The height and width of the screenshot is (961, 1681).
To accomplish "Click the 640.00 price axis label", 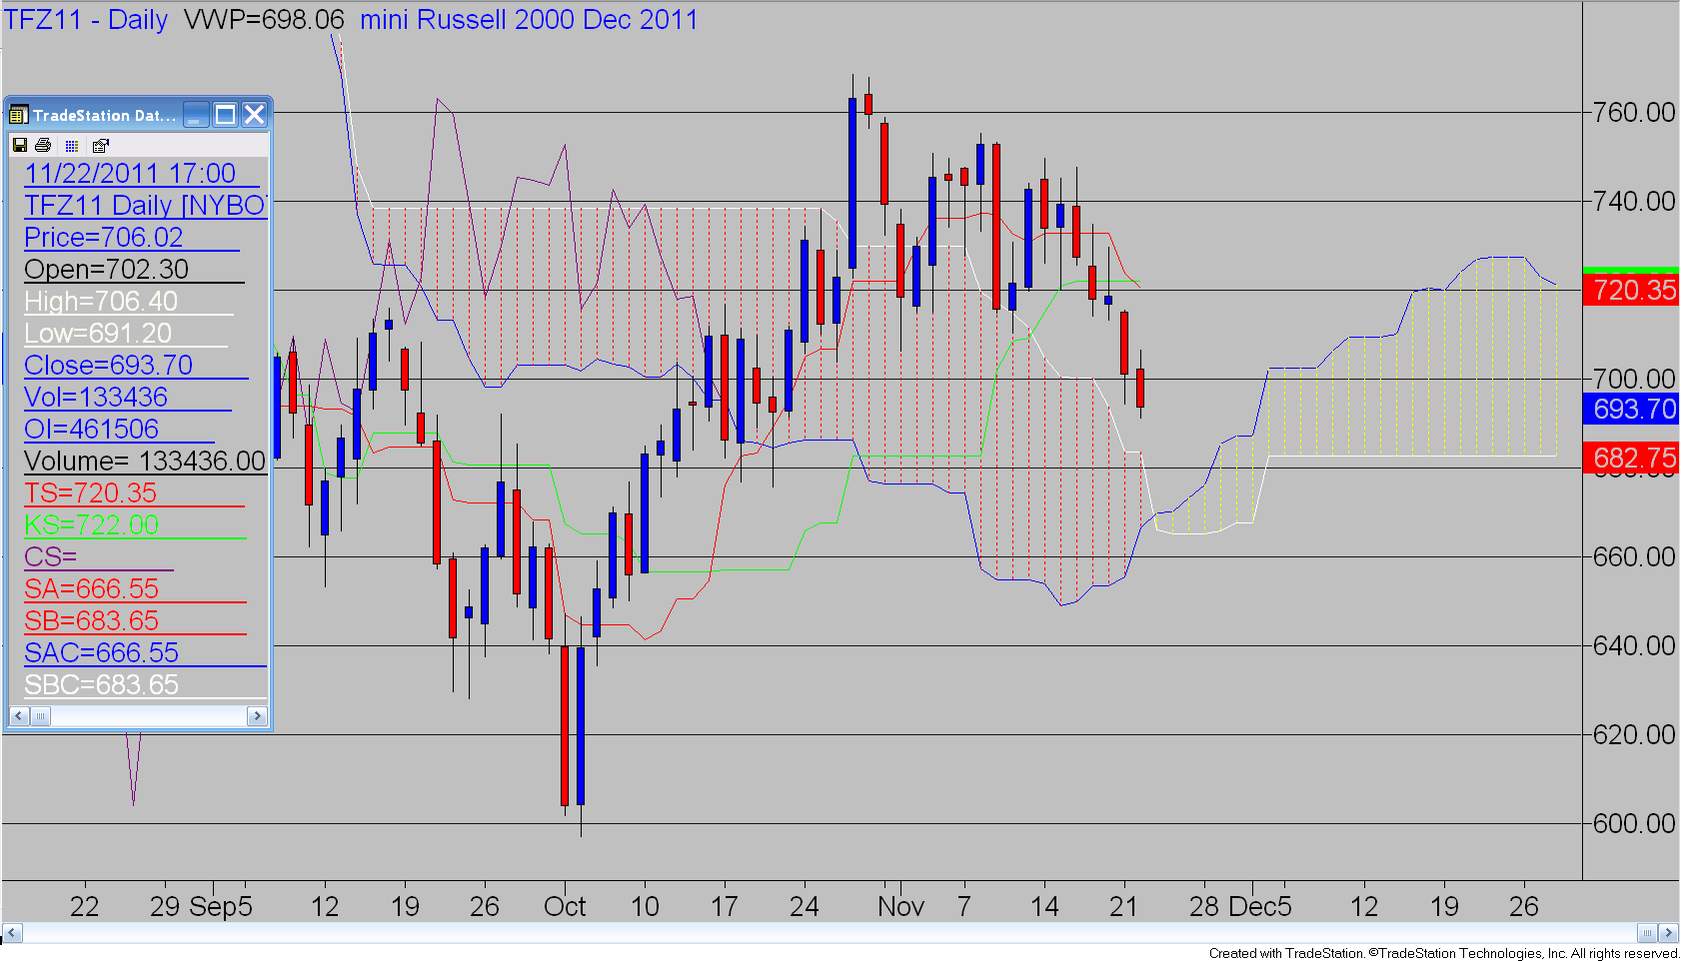I will (1634, 645).
